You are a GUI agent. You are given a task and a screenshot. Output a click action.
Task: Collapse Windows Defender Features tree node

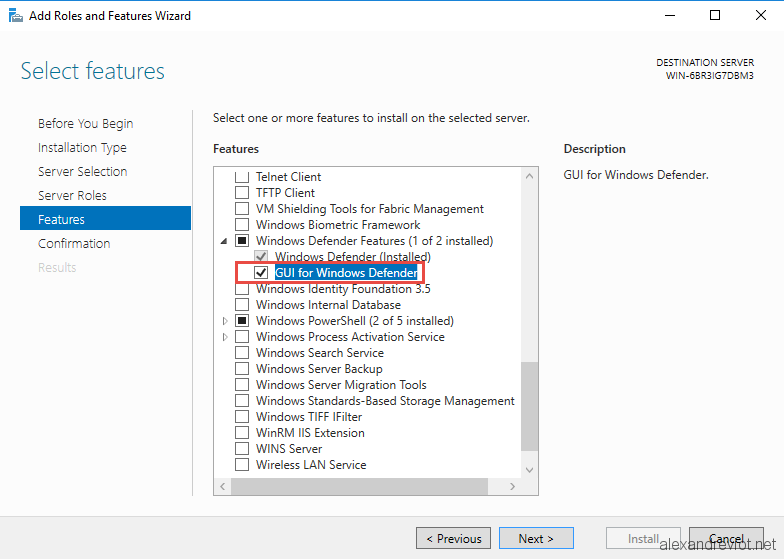pos(224,241)
